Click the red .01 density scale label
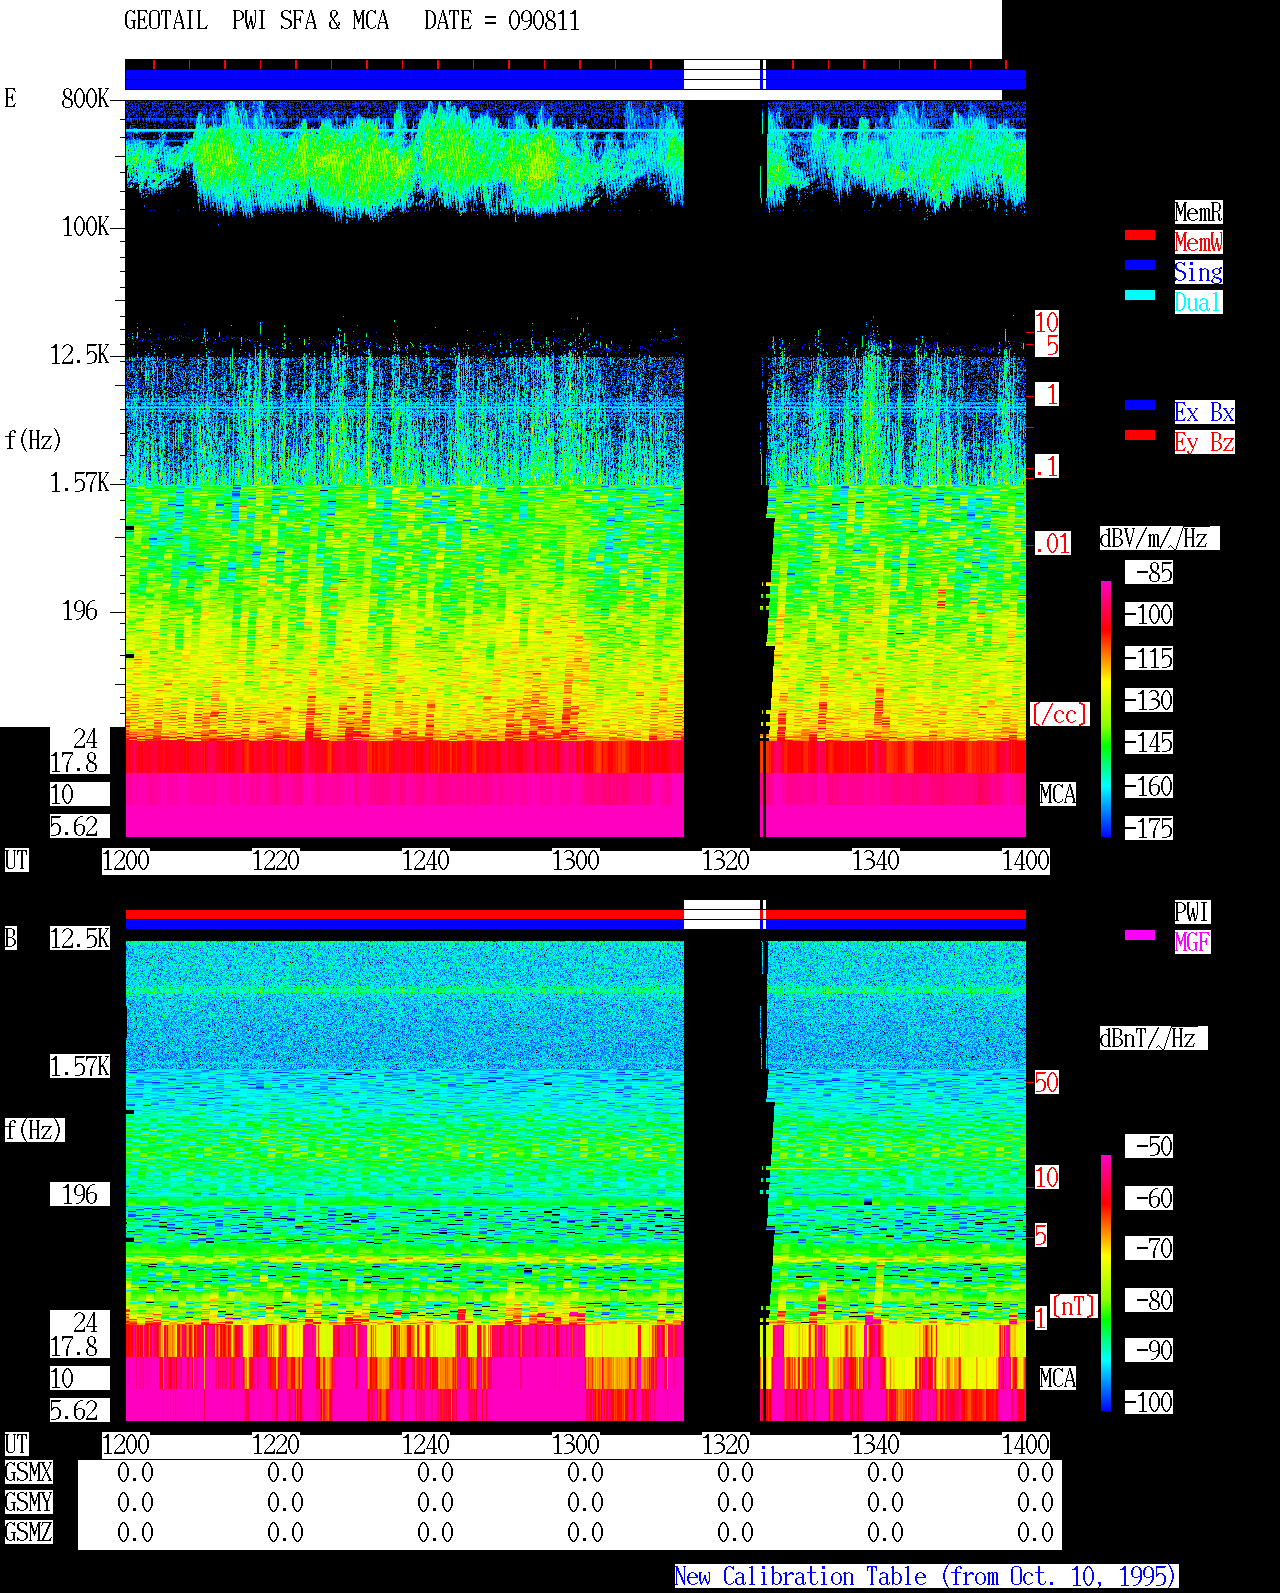The height and width of the screenshot is (1593, 1280). [x=1053, y=544]
